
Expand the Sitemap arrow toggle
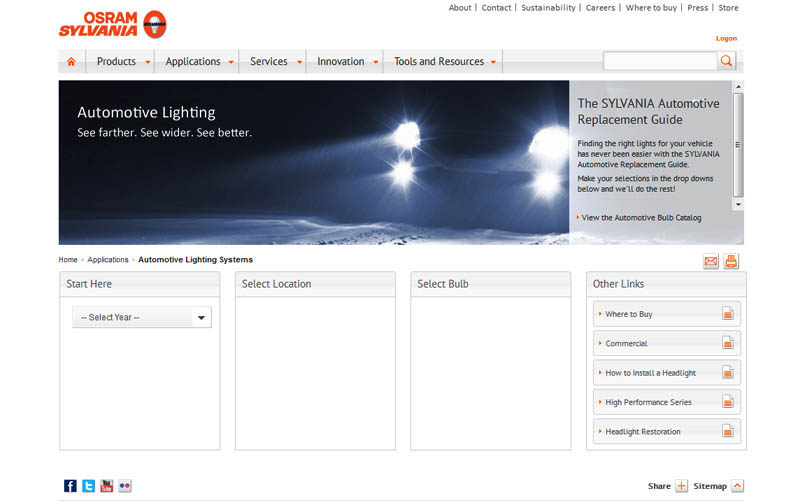(x=737, y=486)
